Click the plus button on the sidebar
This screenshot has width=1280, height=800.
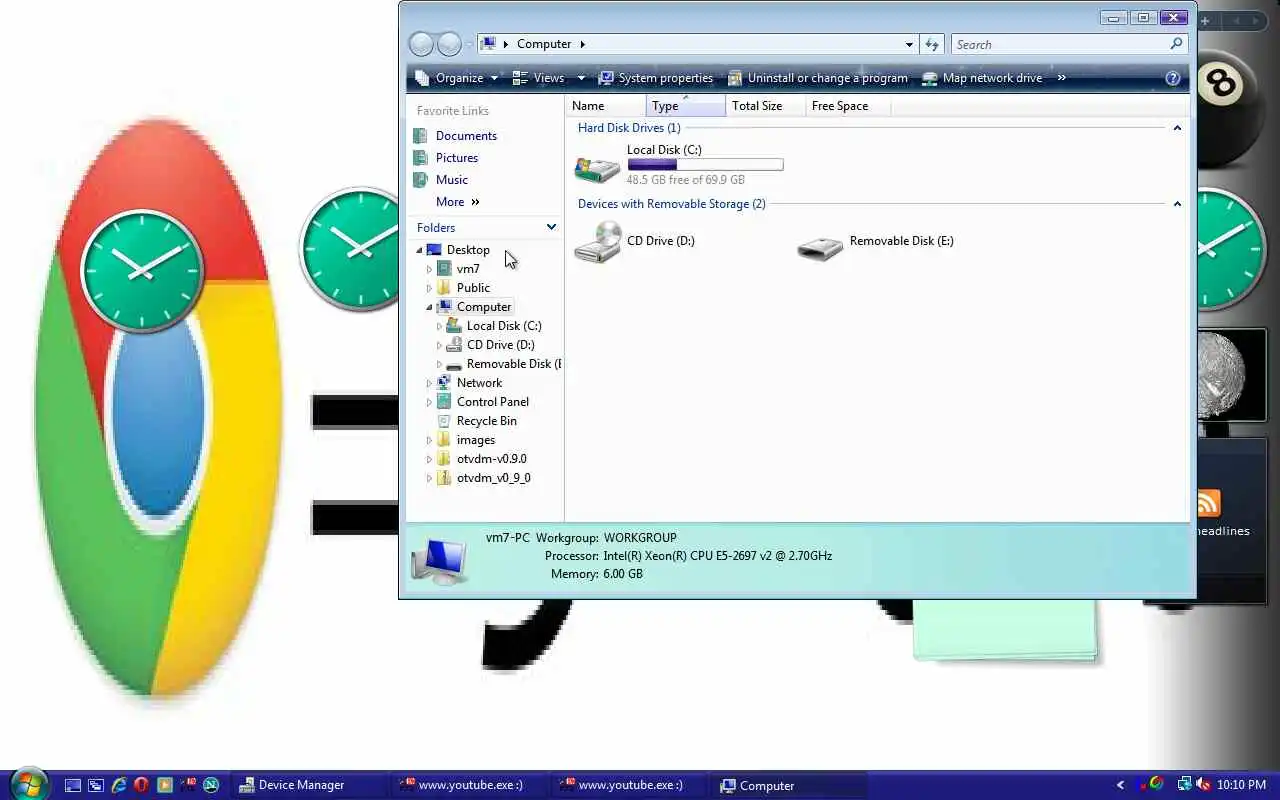[x=1205, y=21]
